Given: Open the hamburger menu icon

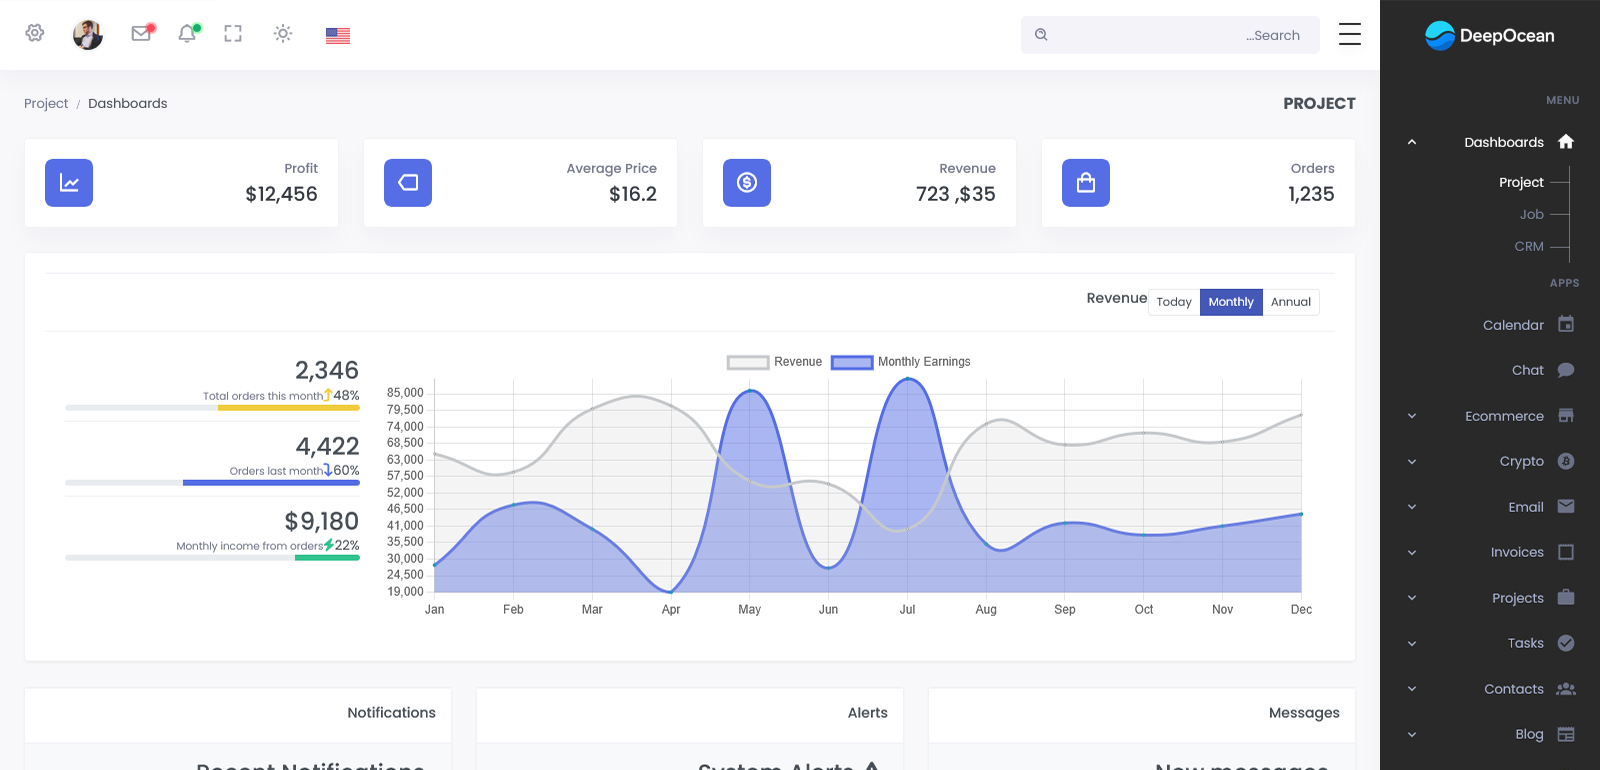Looking at the screenshot, I should 1349,34.
